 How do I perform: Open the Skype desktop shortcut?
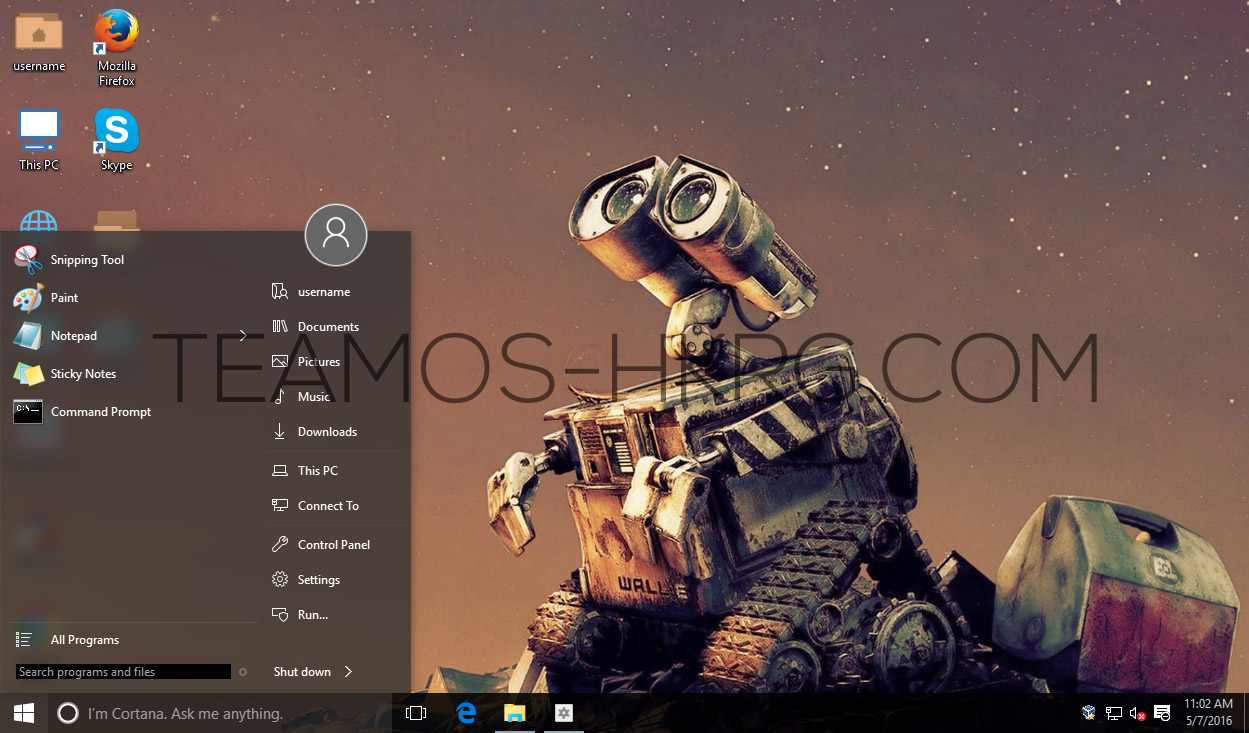click(117, 140)
